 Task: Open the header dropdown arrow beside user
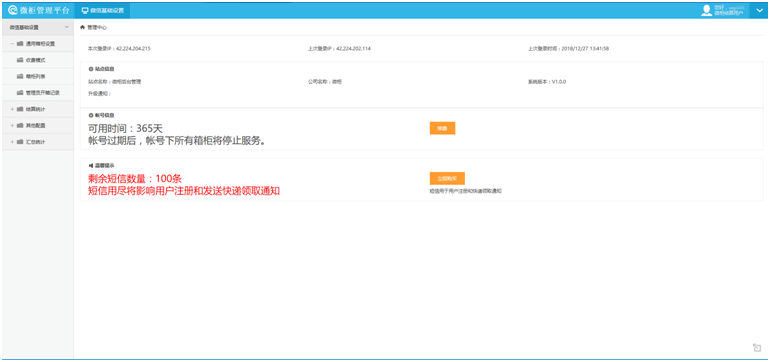pyautogui.click(x=759, y=10)
